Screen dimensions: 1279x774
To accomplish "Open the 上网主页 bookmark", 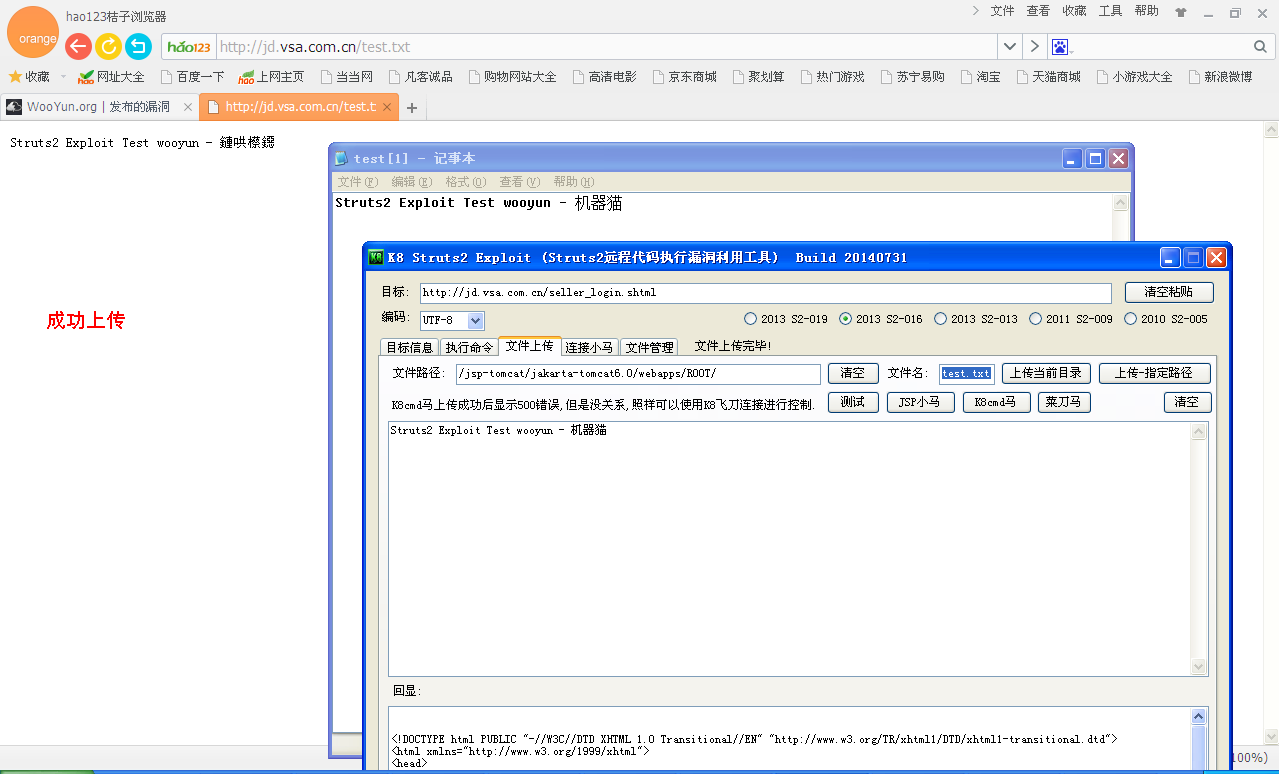I will pos(271,76).
